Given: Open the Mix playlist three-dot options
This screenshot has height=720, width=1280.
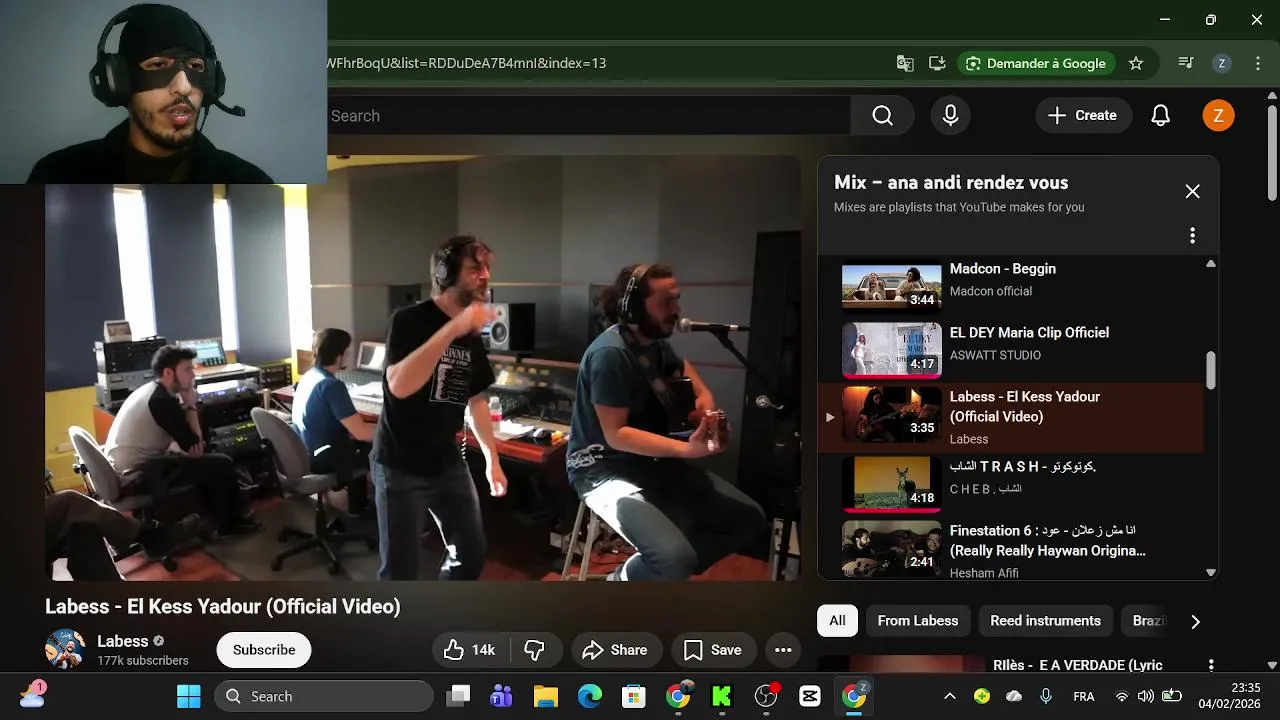Looking at the screenshot, I should click(x=1192, y=235).
